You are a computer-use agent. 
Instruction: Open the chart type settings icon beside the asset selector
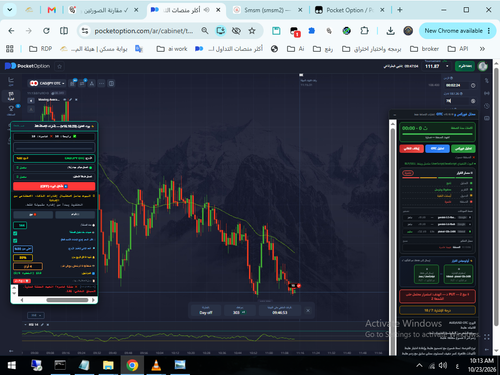coord(72,83)
